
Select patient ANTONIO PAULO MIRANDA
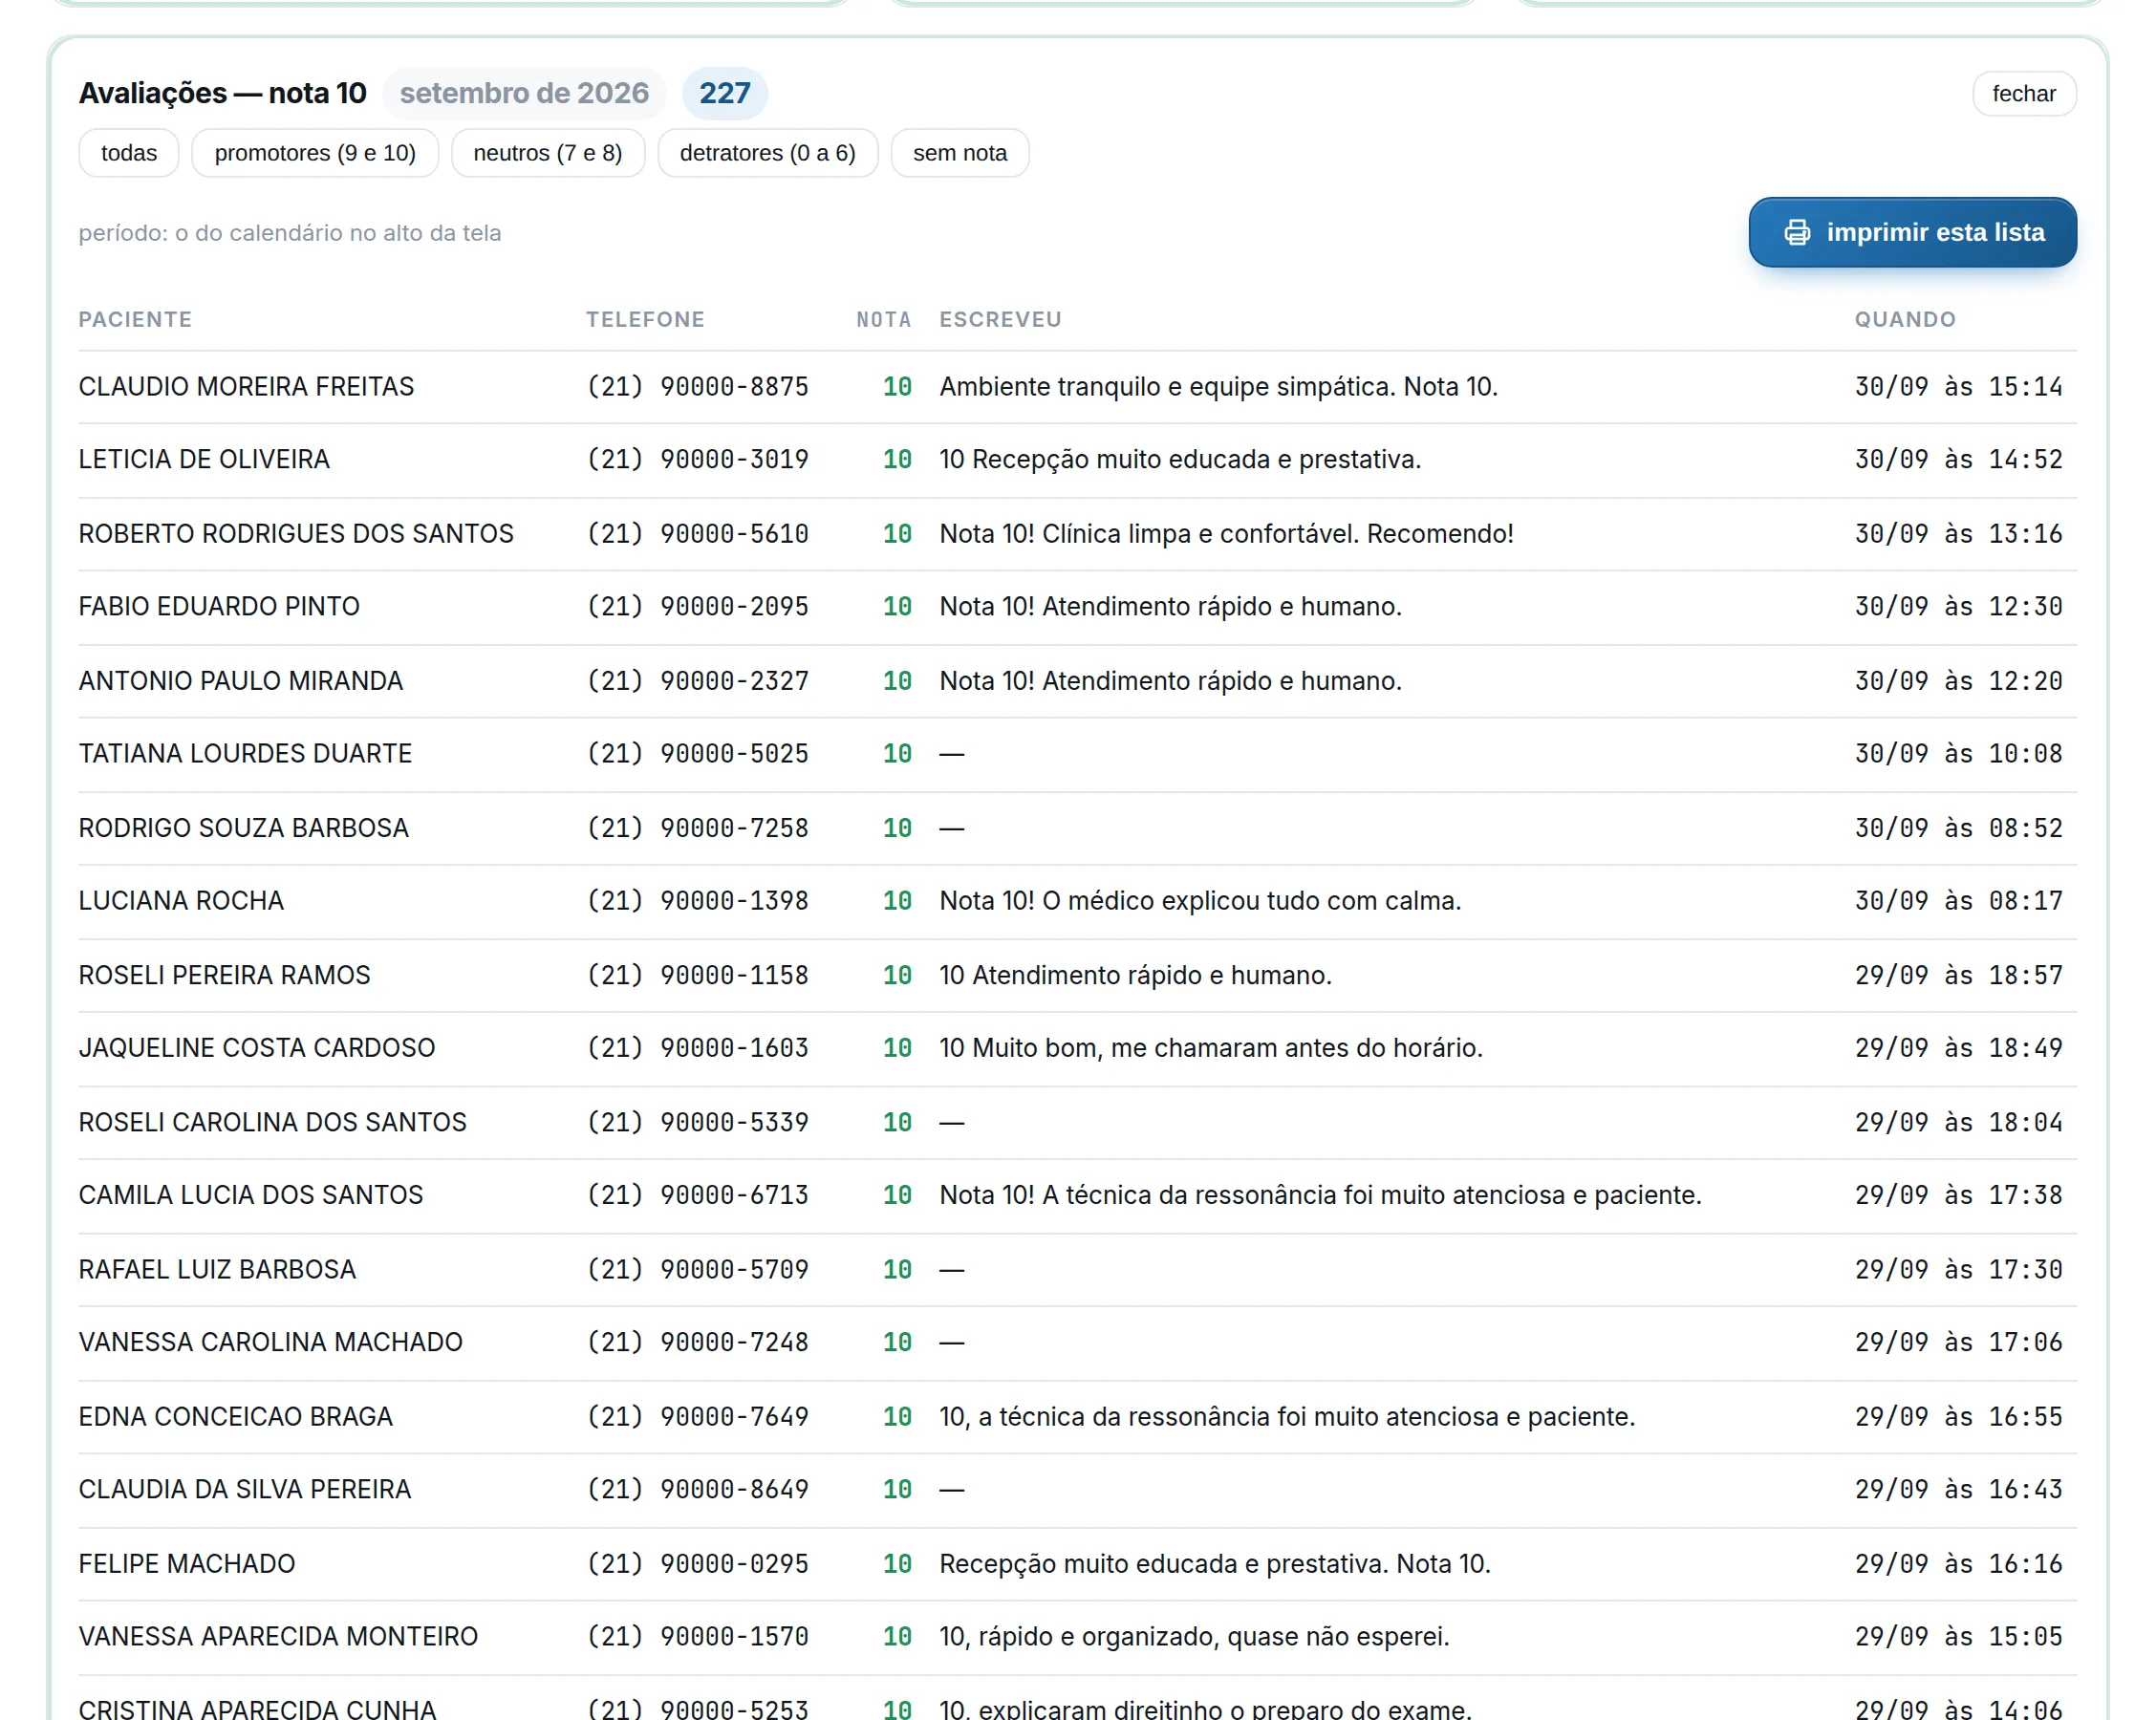point(241,680)
